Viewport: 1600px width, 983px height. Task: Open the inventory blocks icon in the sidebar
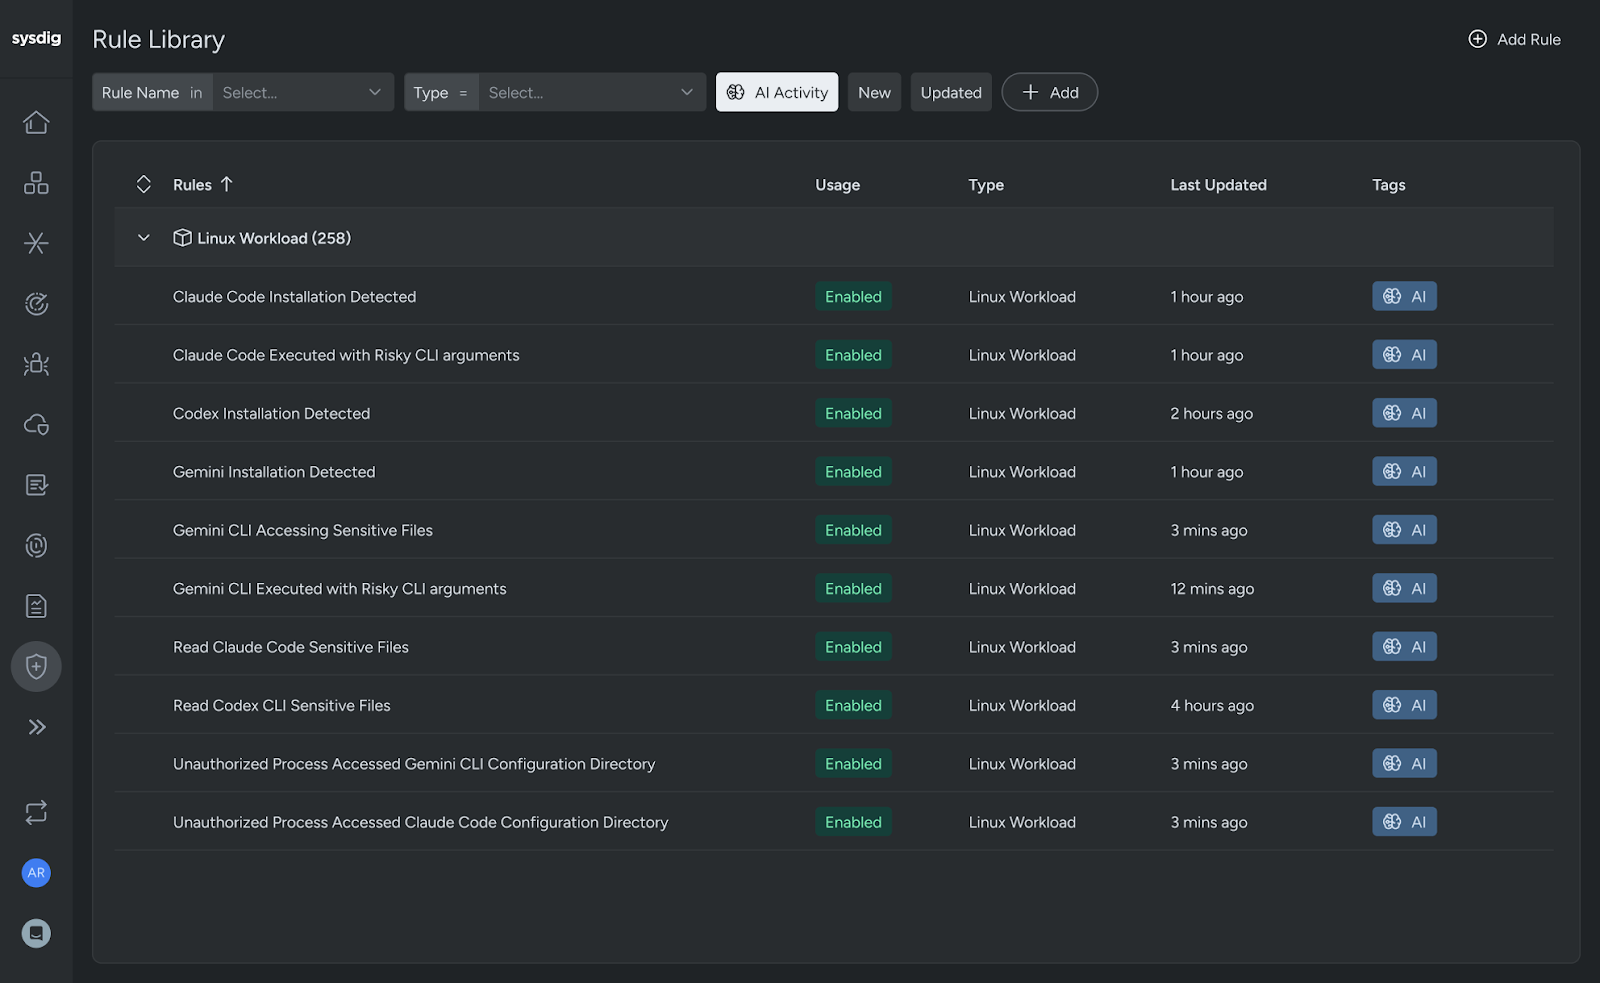point(36,183)
